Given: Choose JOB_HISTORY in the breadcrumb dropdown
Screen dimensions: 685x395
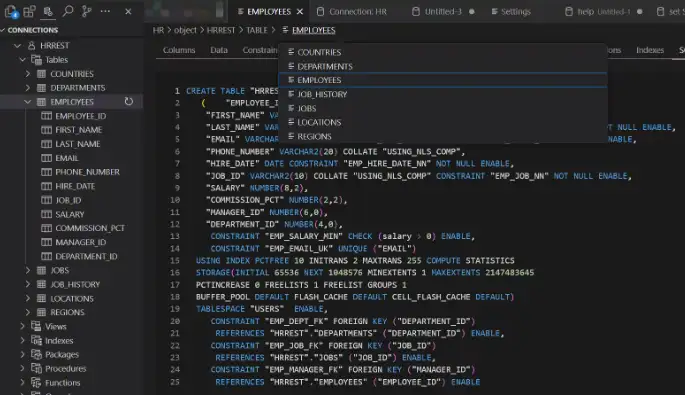Looking at the screenshot, I should click(443, 94).
